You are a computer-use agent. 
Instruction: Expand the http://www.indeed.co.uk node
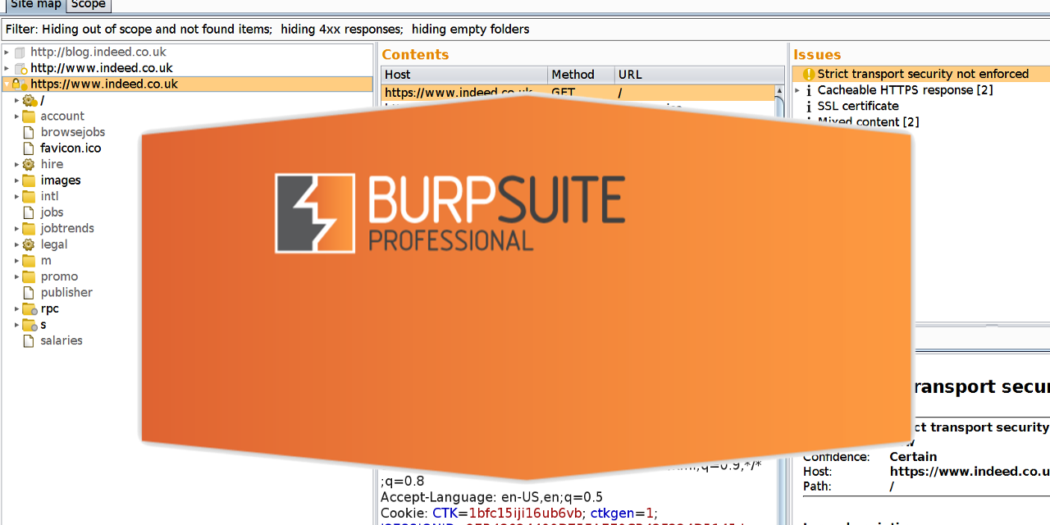7,68
